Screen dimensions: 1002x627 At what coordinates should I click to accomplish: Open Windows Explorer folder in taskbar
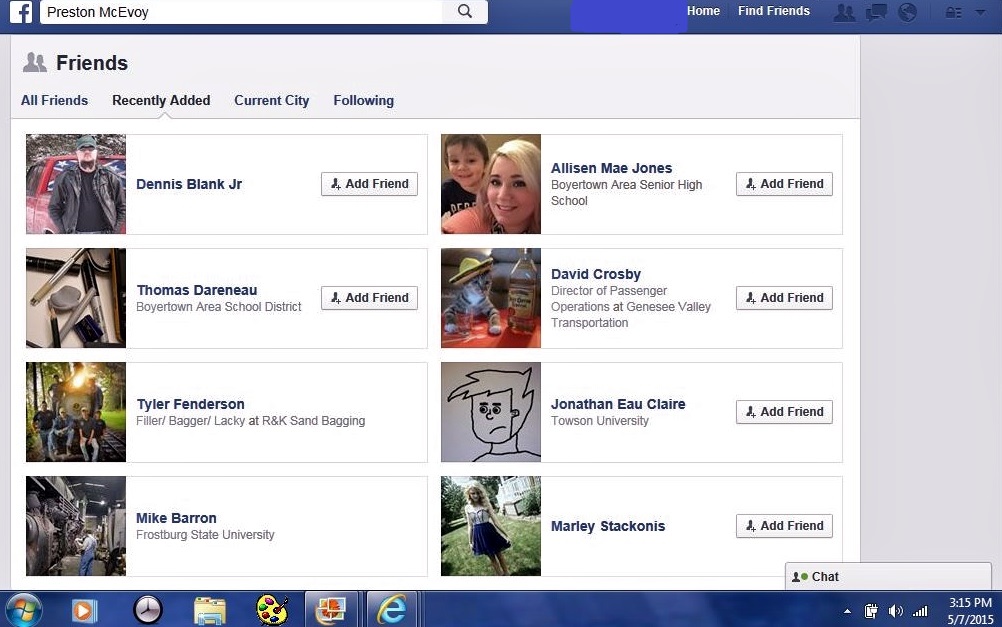point(210,610)
